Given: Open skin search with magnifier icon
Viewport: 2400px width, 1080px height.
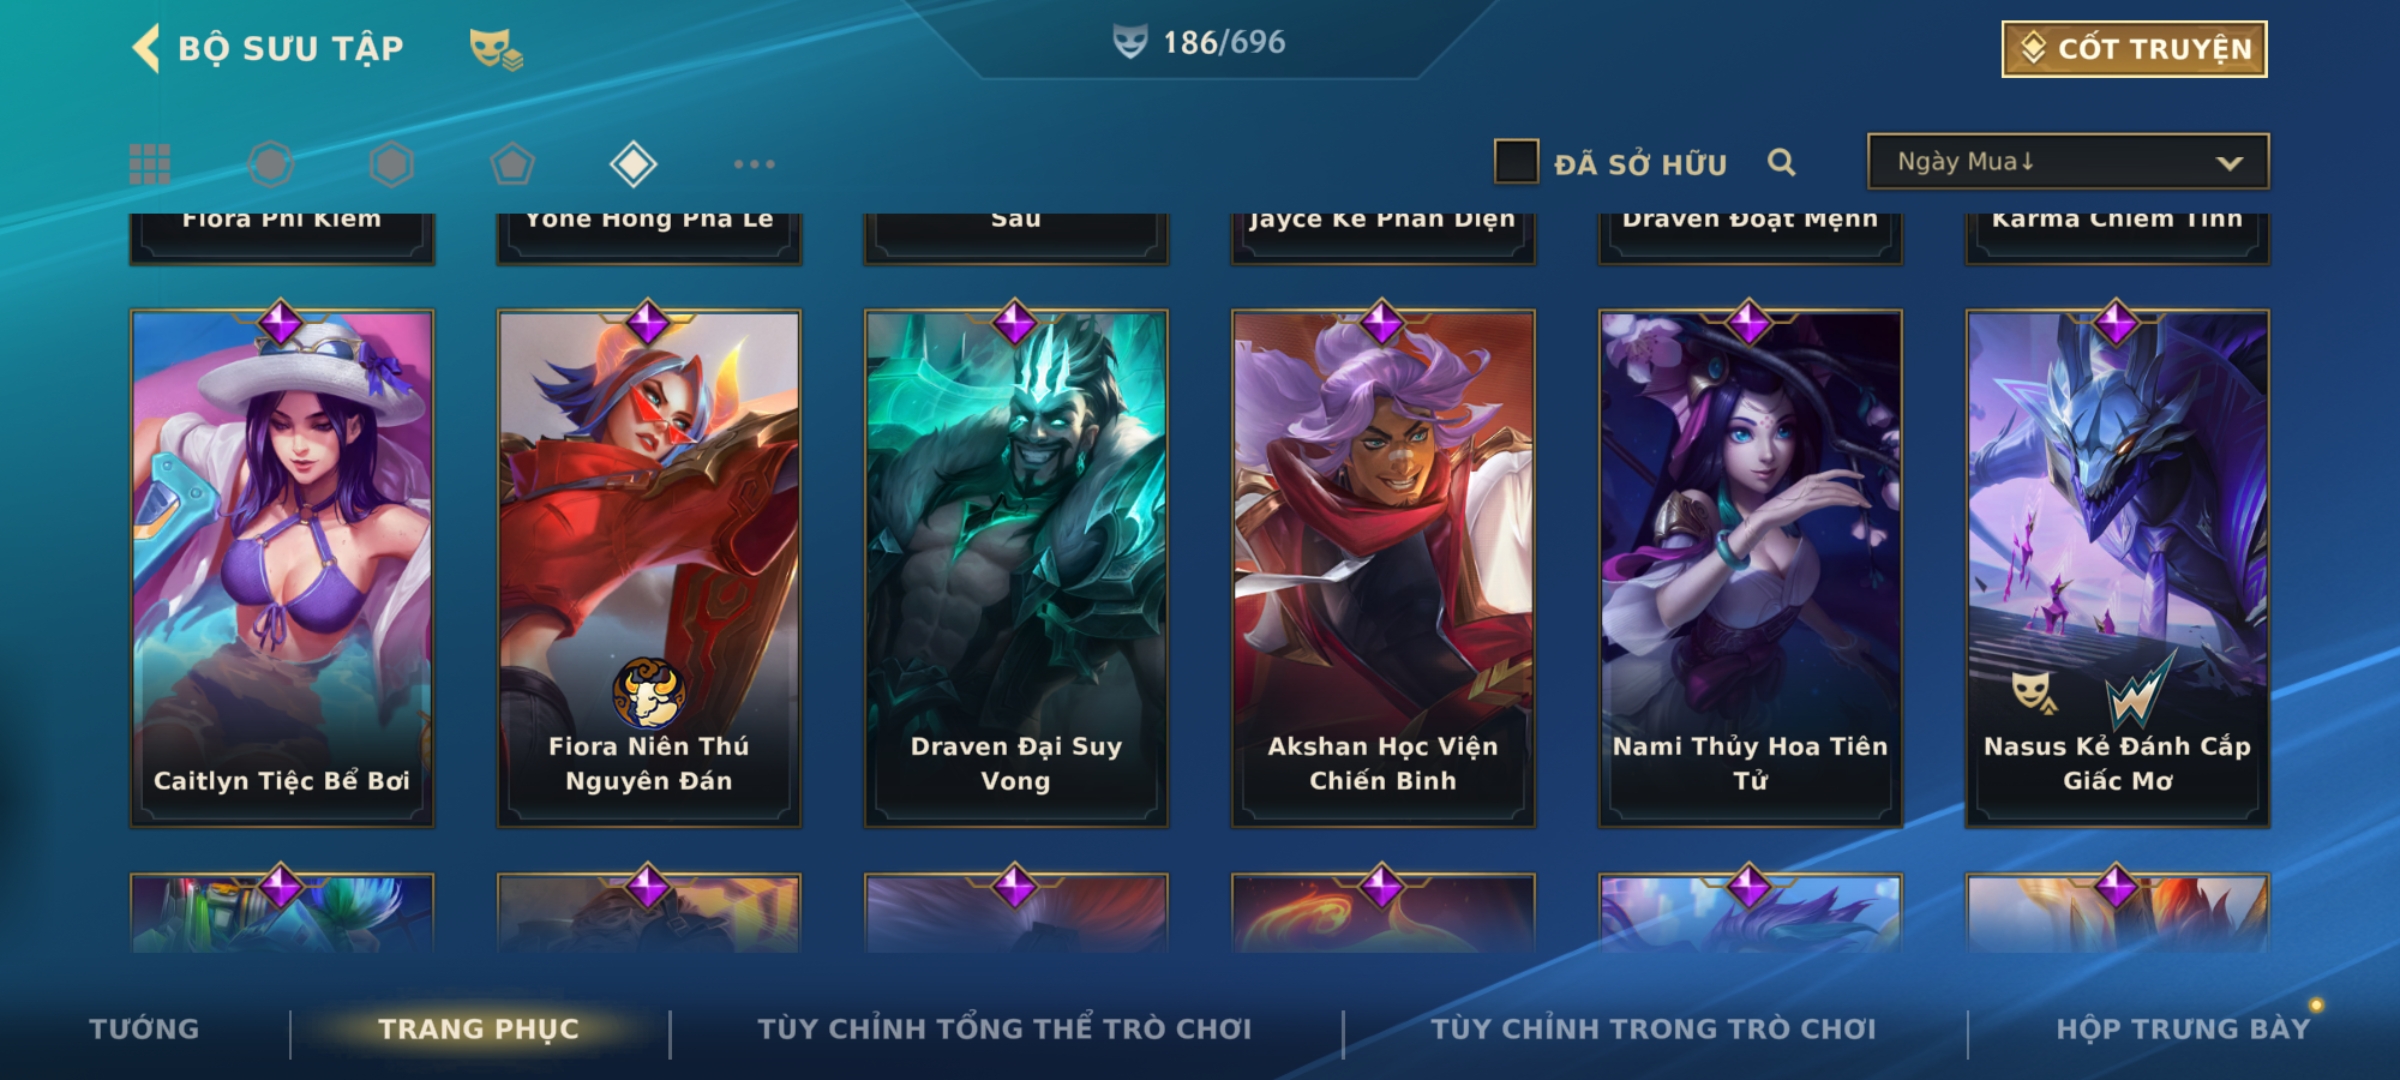Looking at the screenshot, I should coord(1781,162).
